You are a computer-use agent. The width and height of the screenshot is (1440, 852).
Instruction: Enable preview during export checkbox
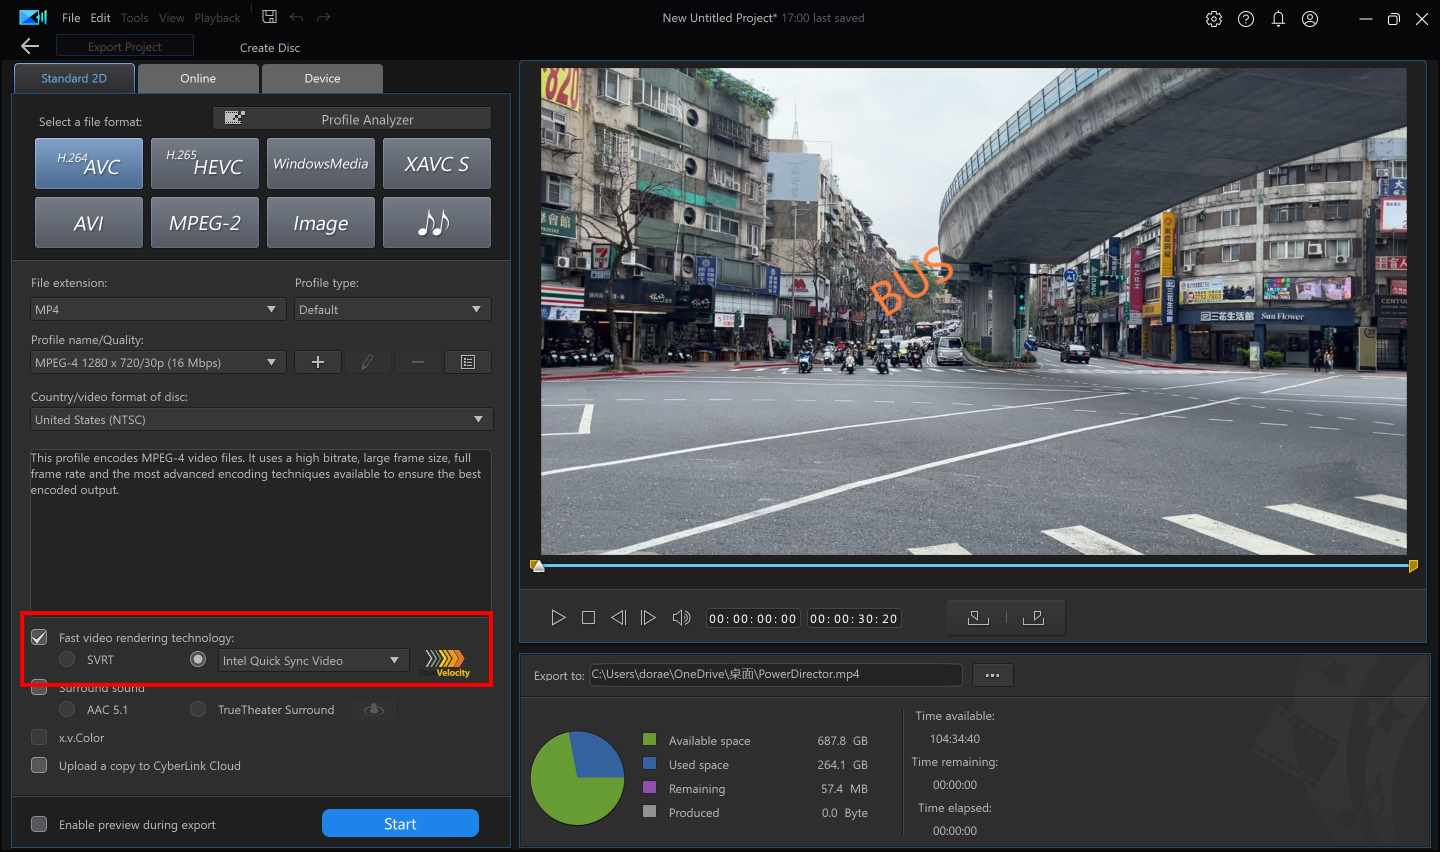click(39, 824)
